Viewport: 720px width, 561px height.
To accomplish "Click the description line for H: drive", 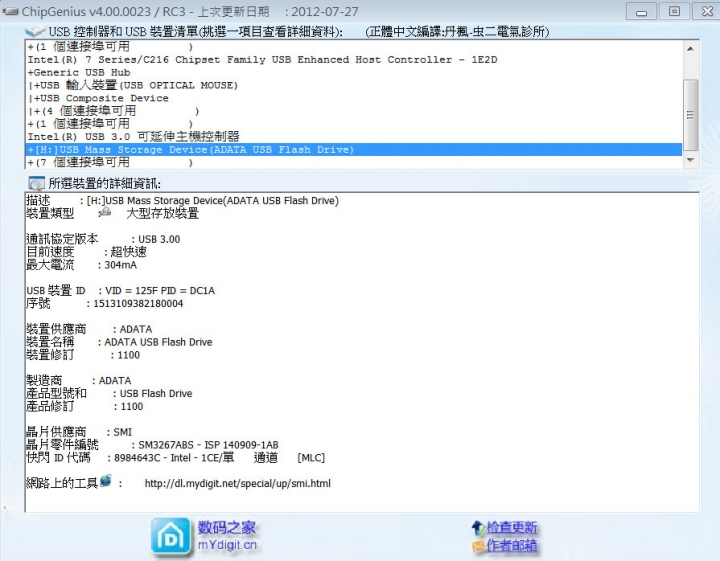I will [182, 201].
